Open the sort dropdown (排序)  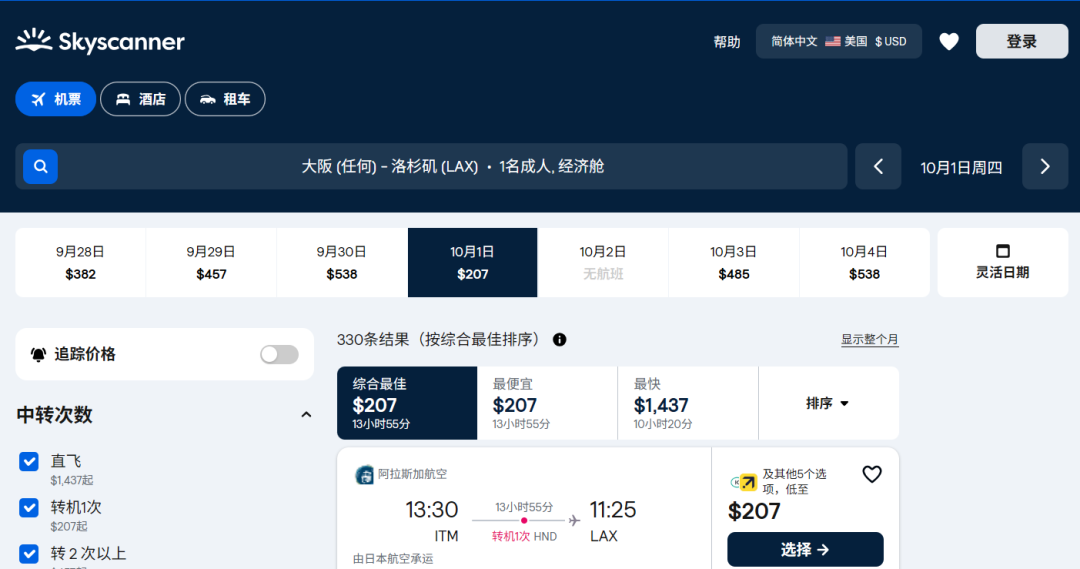828,403
